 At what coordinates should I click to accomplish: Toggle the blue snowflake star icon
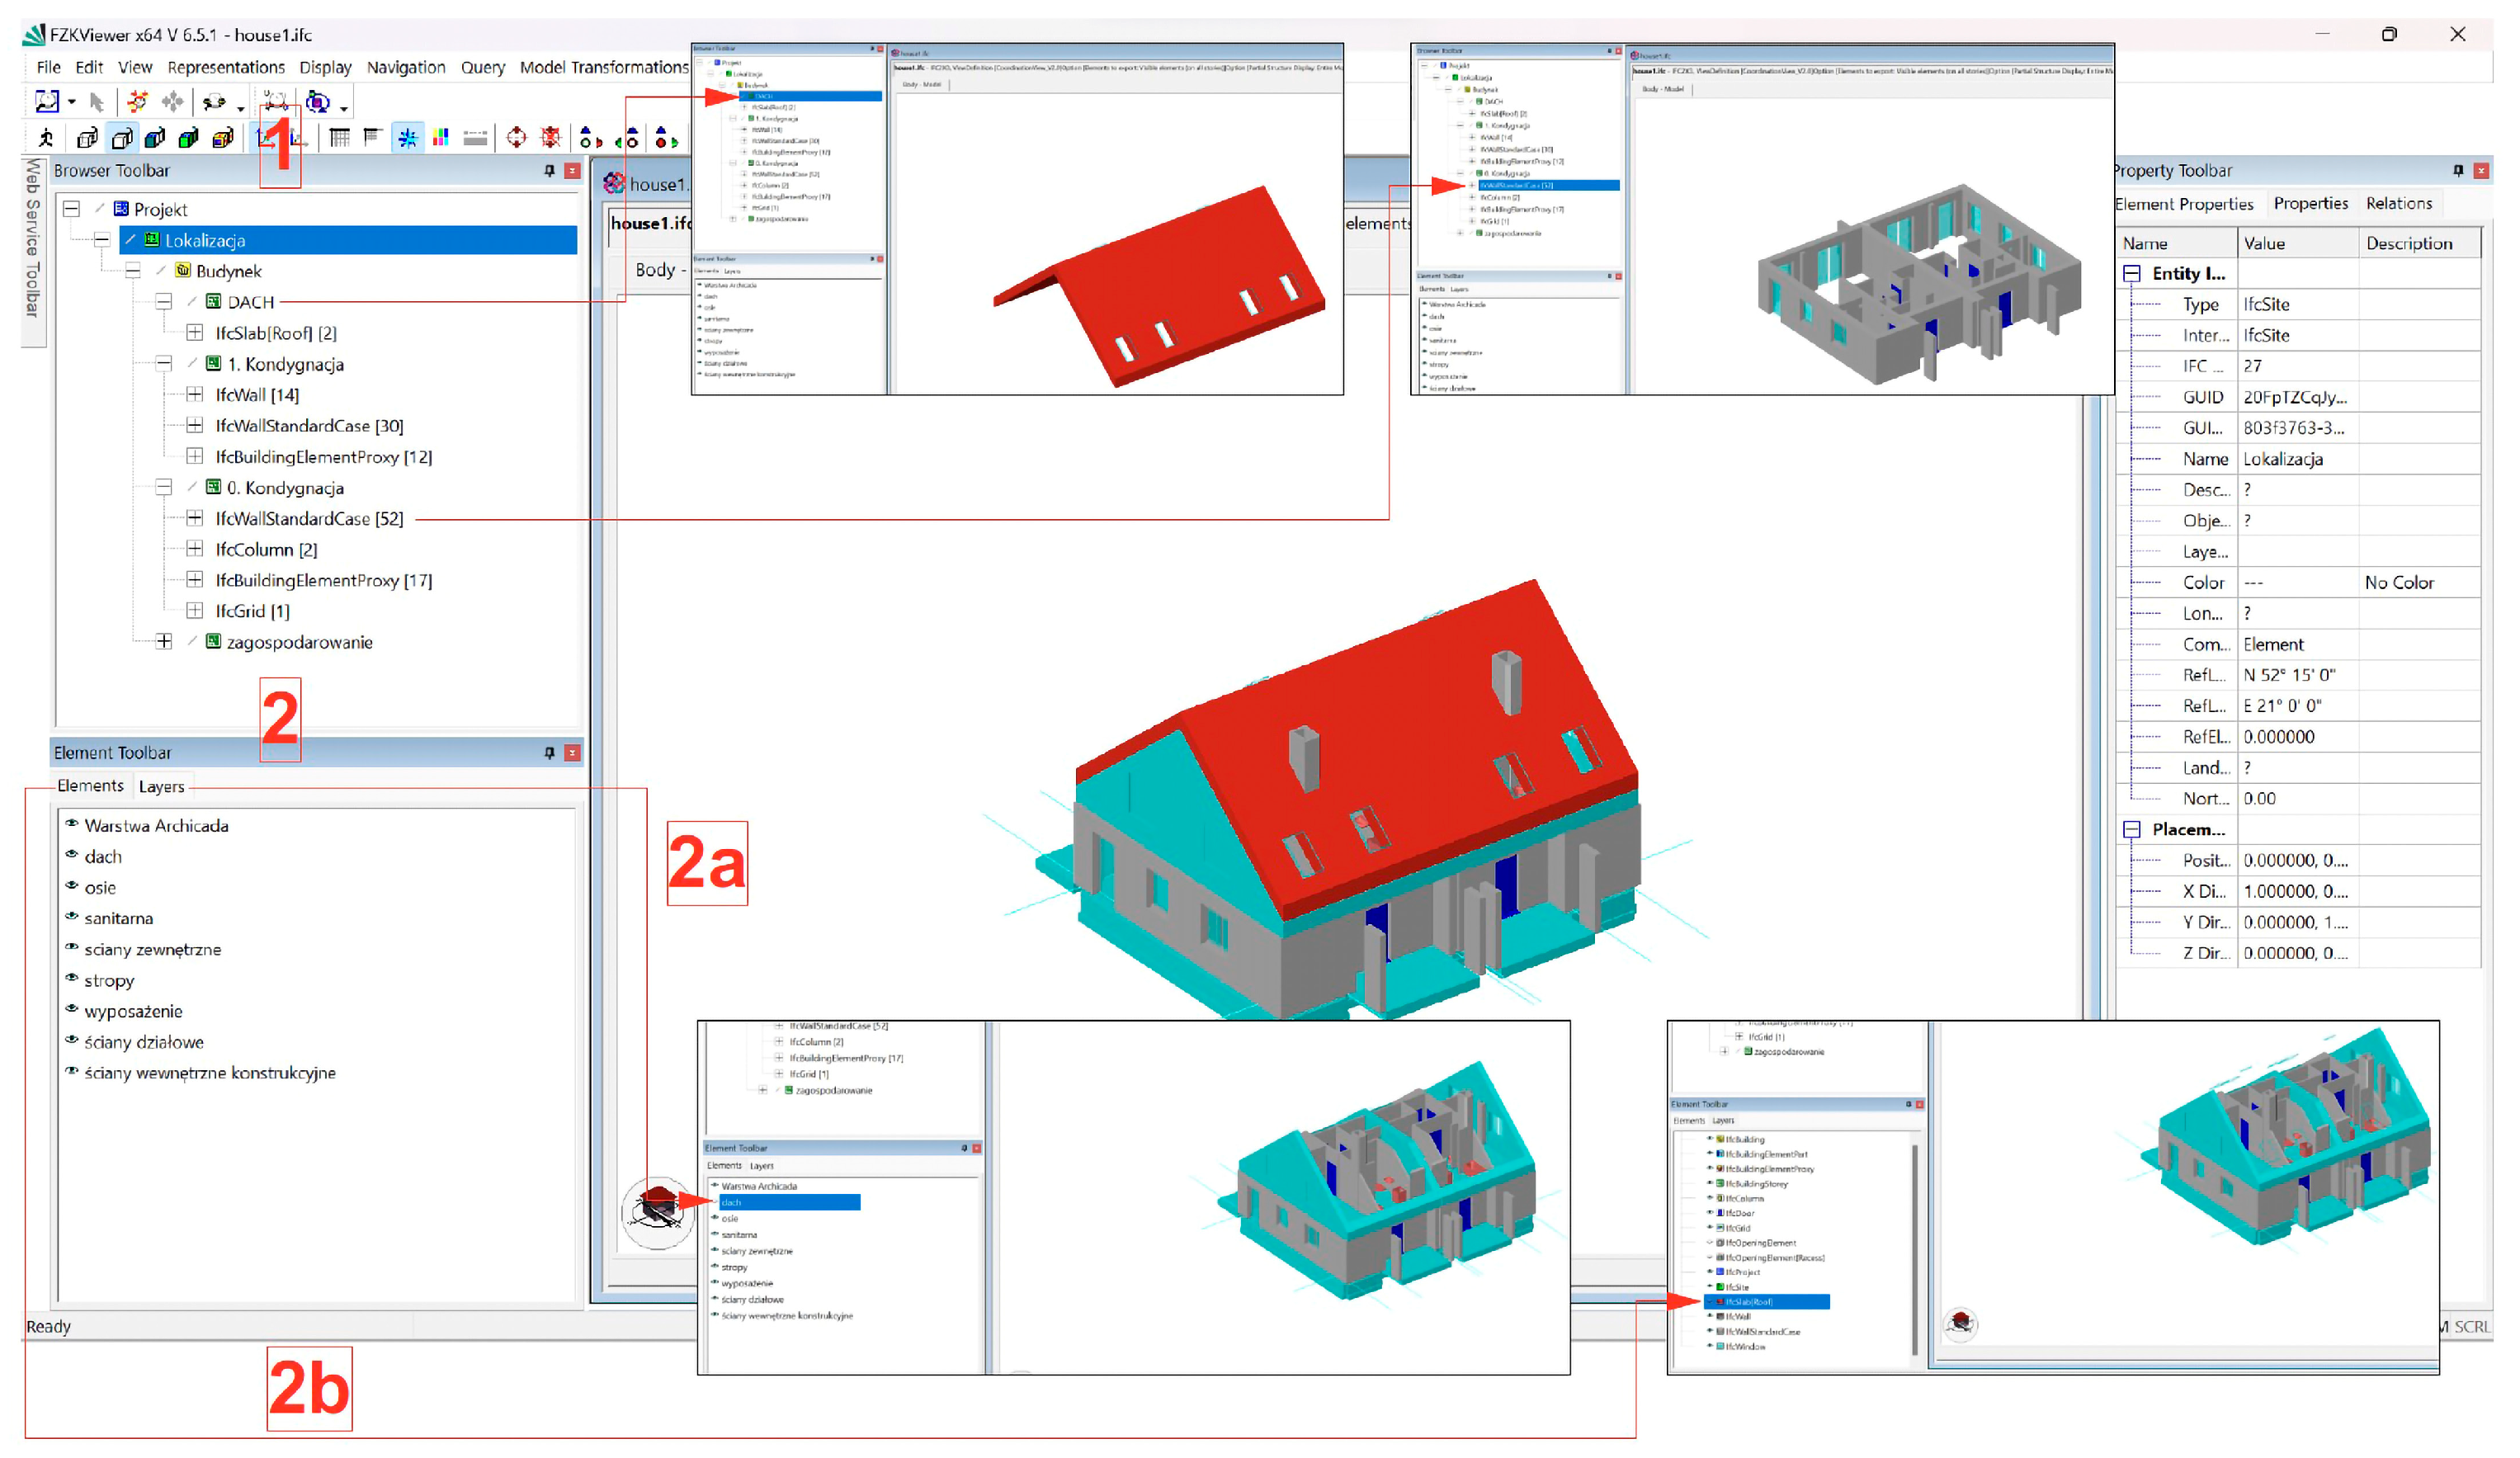click(408, 138)
